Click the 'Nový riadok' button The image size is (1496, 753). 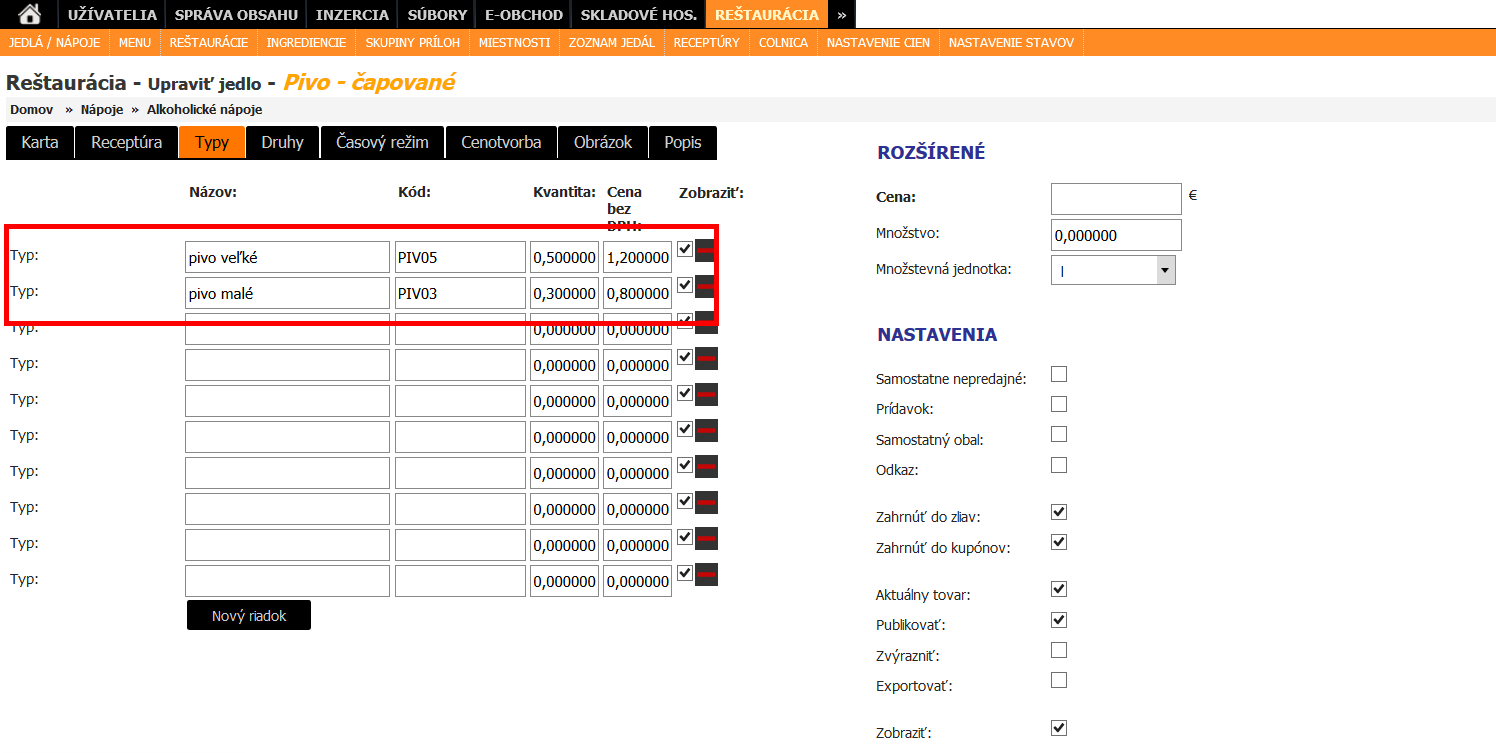click(x=249, y=616)
